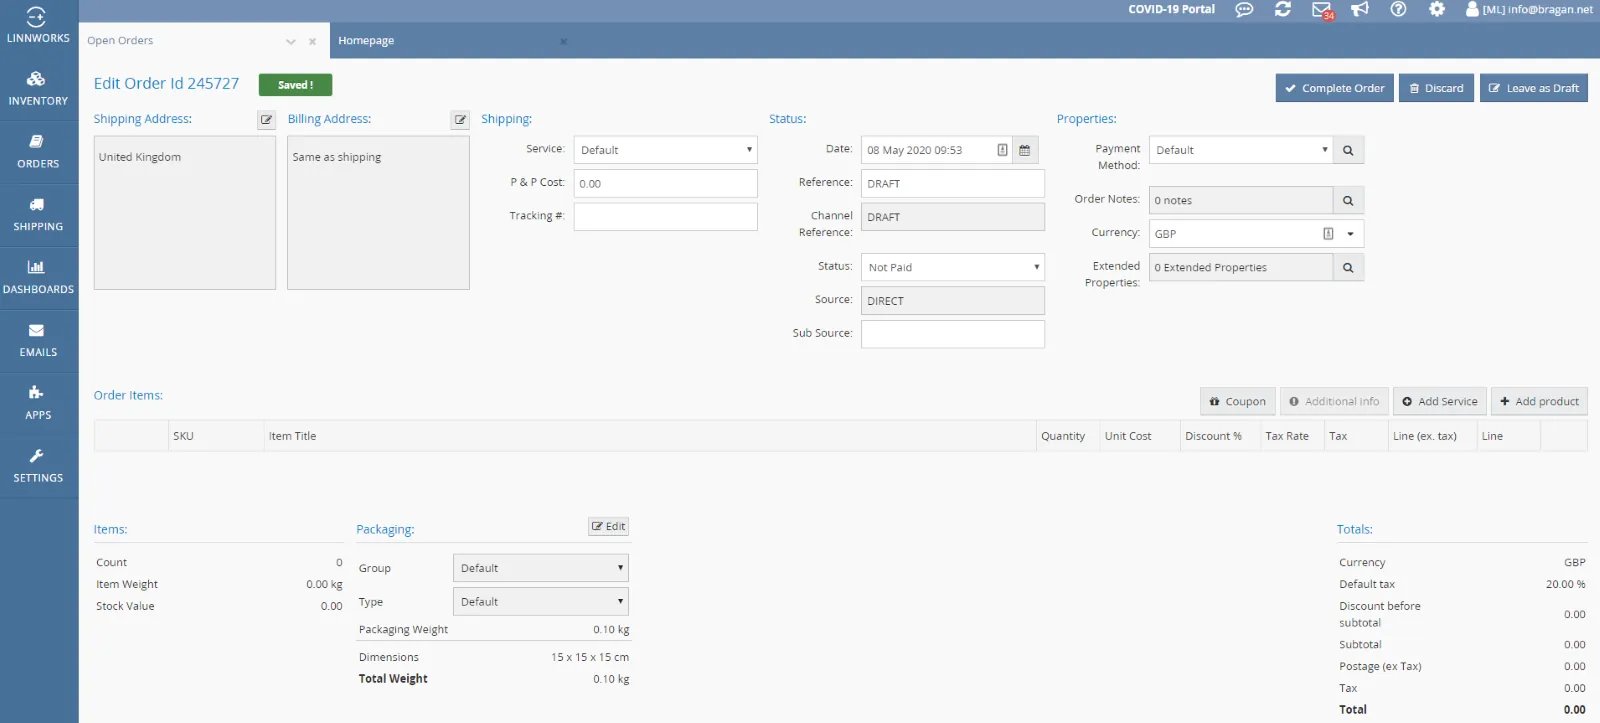Close the Open Orders tab
1600x723 pixels.
pyautogui.click(x=312, y=41)
